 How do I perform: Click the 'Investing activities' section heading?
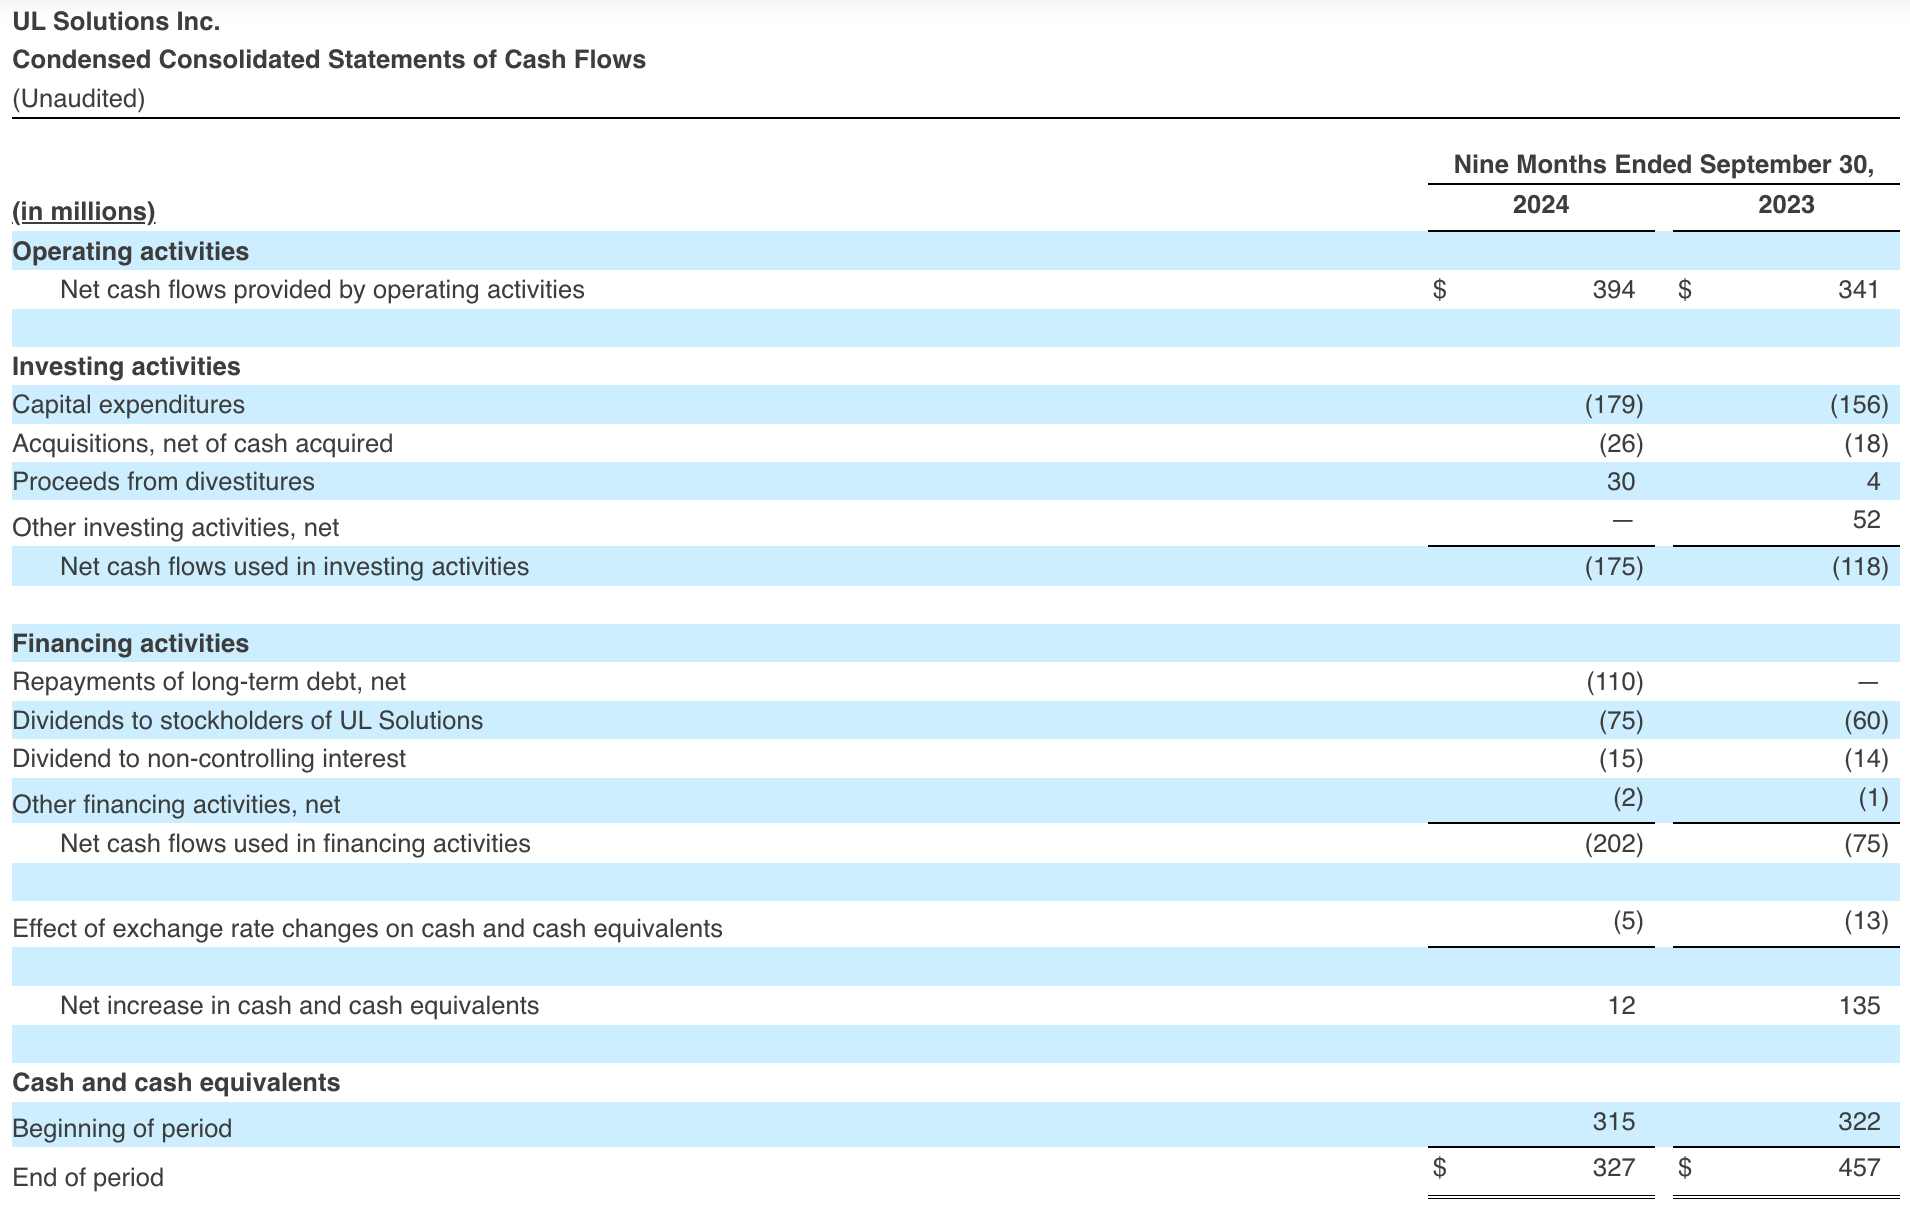tap(126, 367)
